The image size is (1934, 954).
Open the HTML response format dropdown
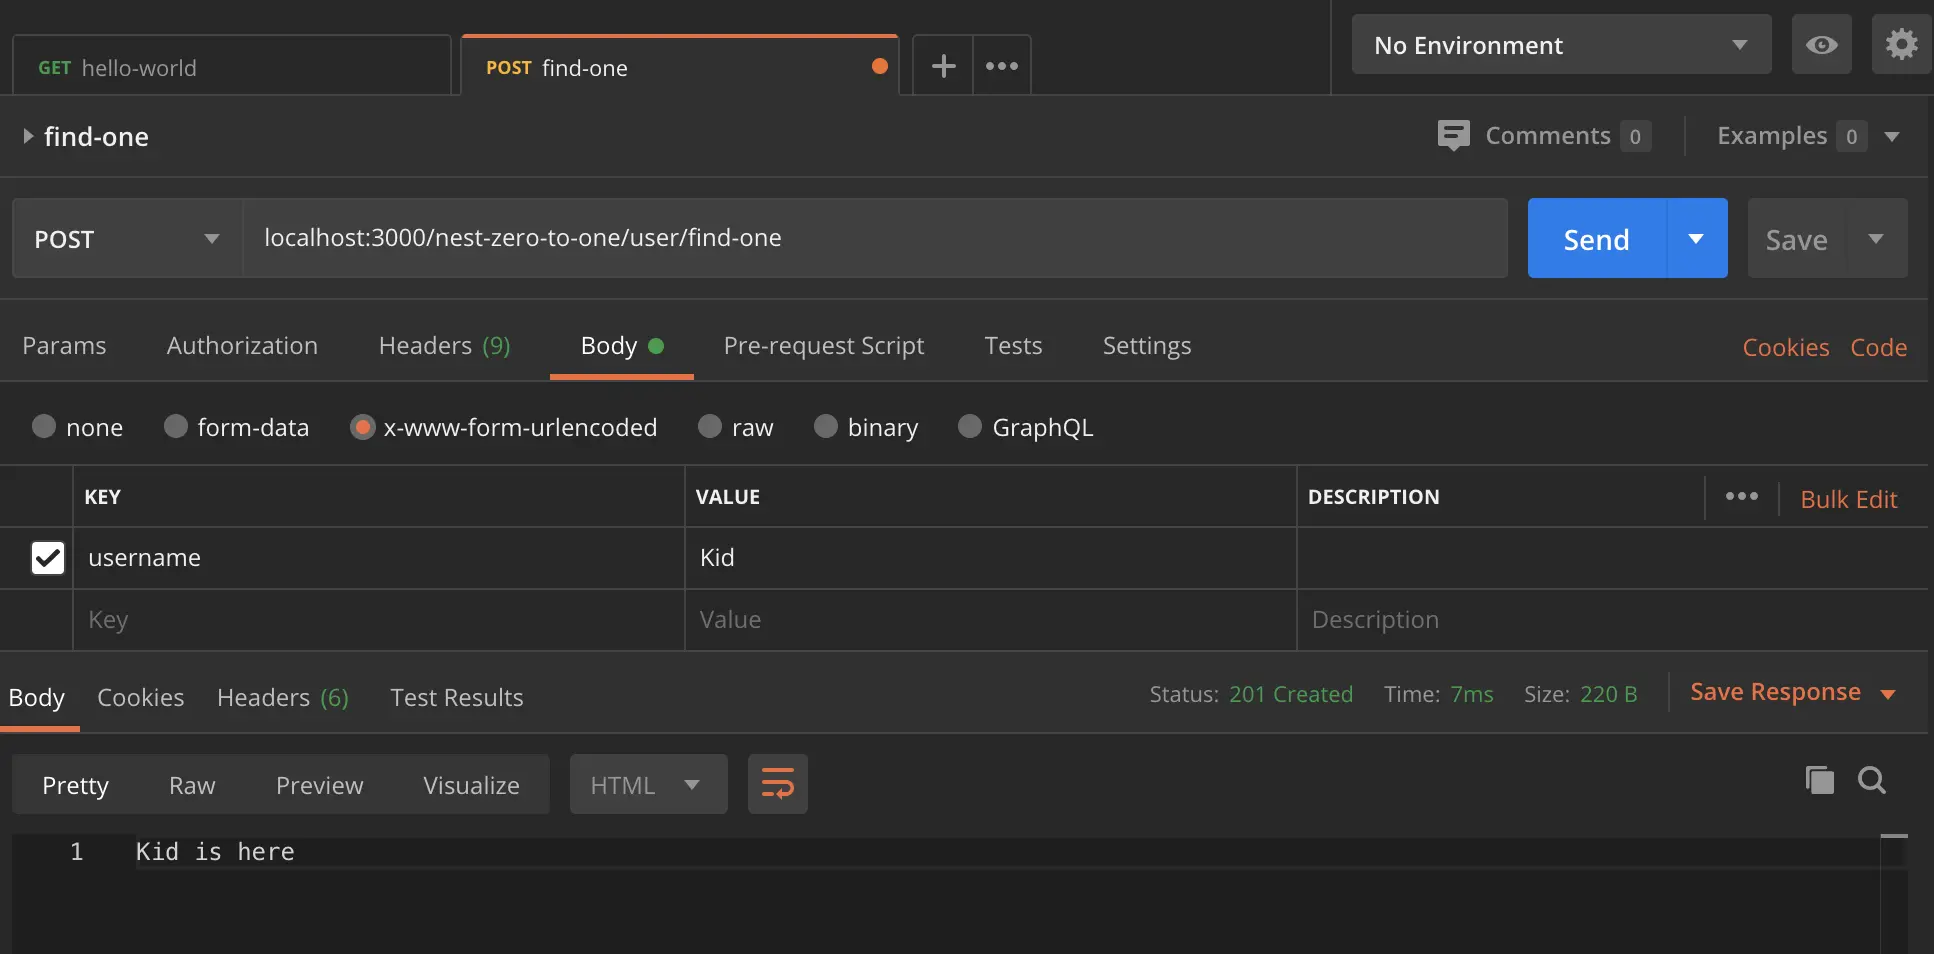point(648,785)
